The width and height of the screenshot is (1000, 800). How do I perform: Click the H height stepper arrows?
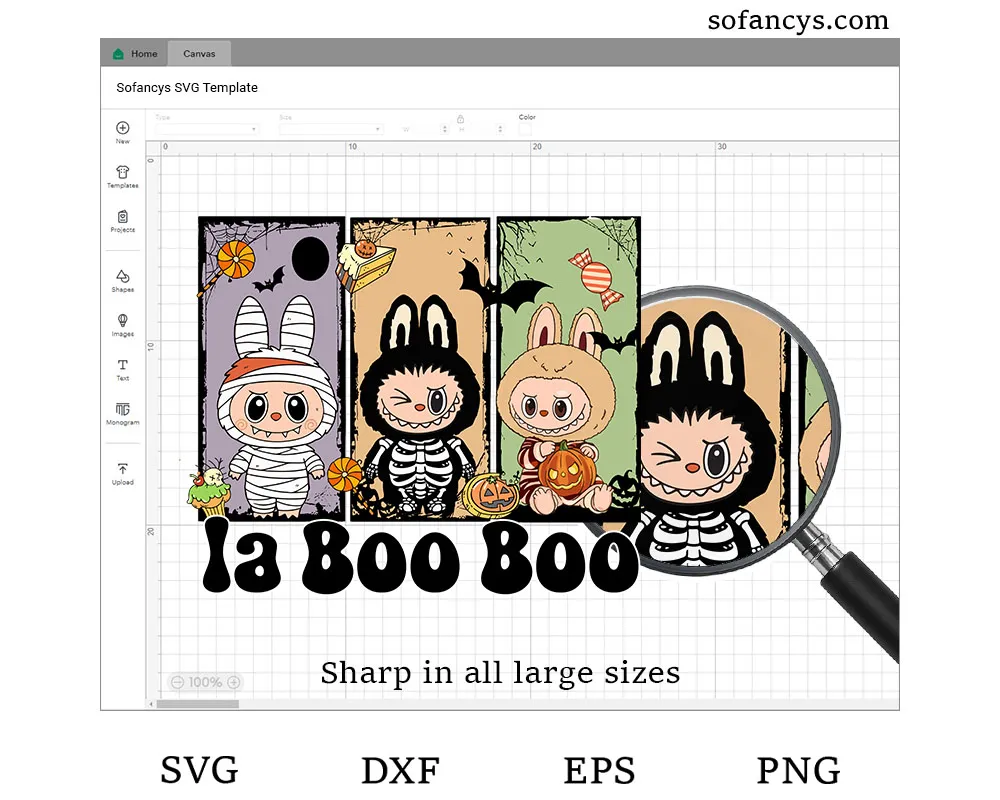(x=500, y=129)
